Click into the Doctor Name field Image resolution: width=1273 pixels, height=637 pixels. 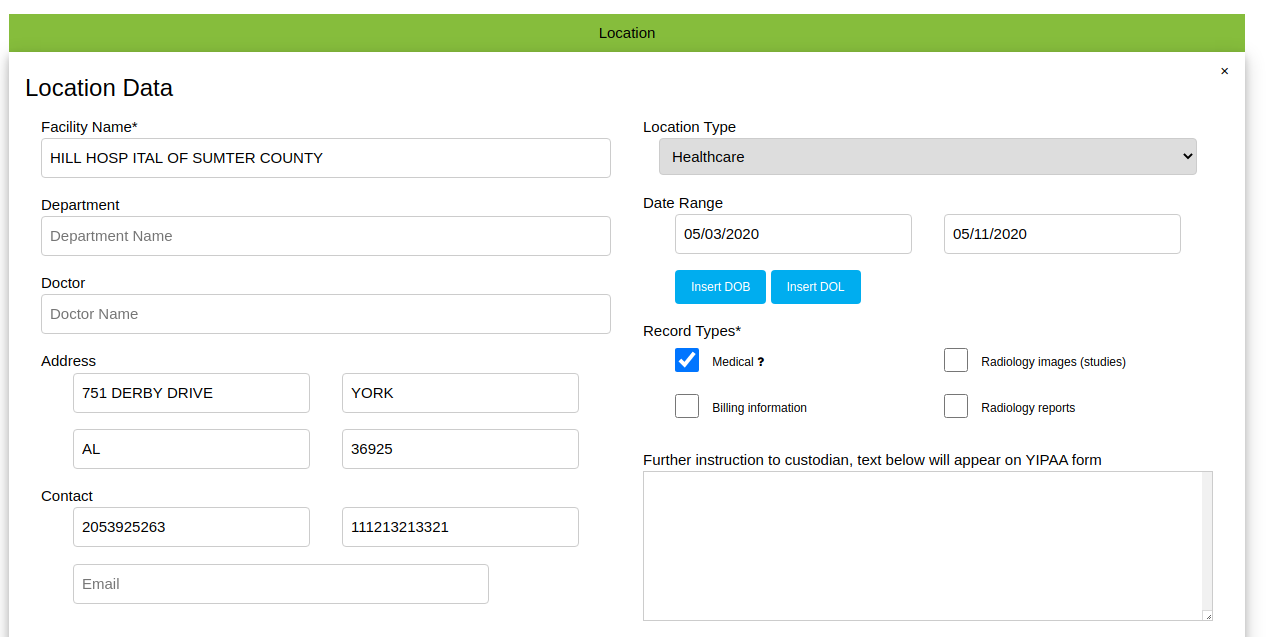325,314
